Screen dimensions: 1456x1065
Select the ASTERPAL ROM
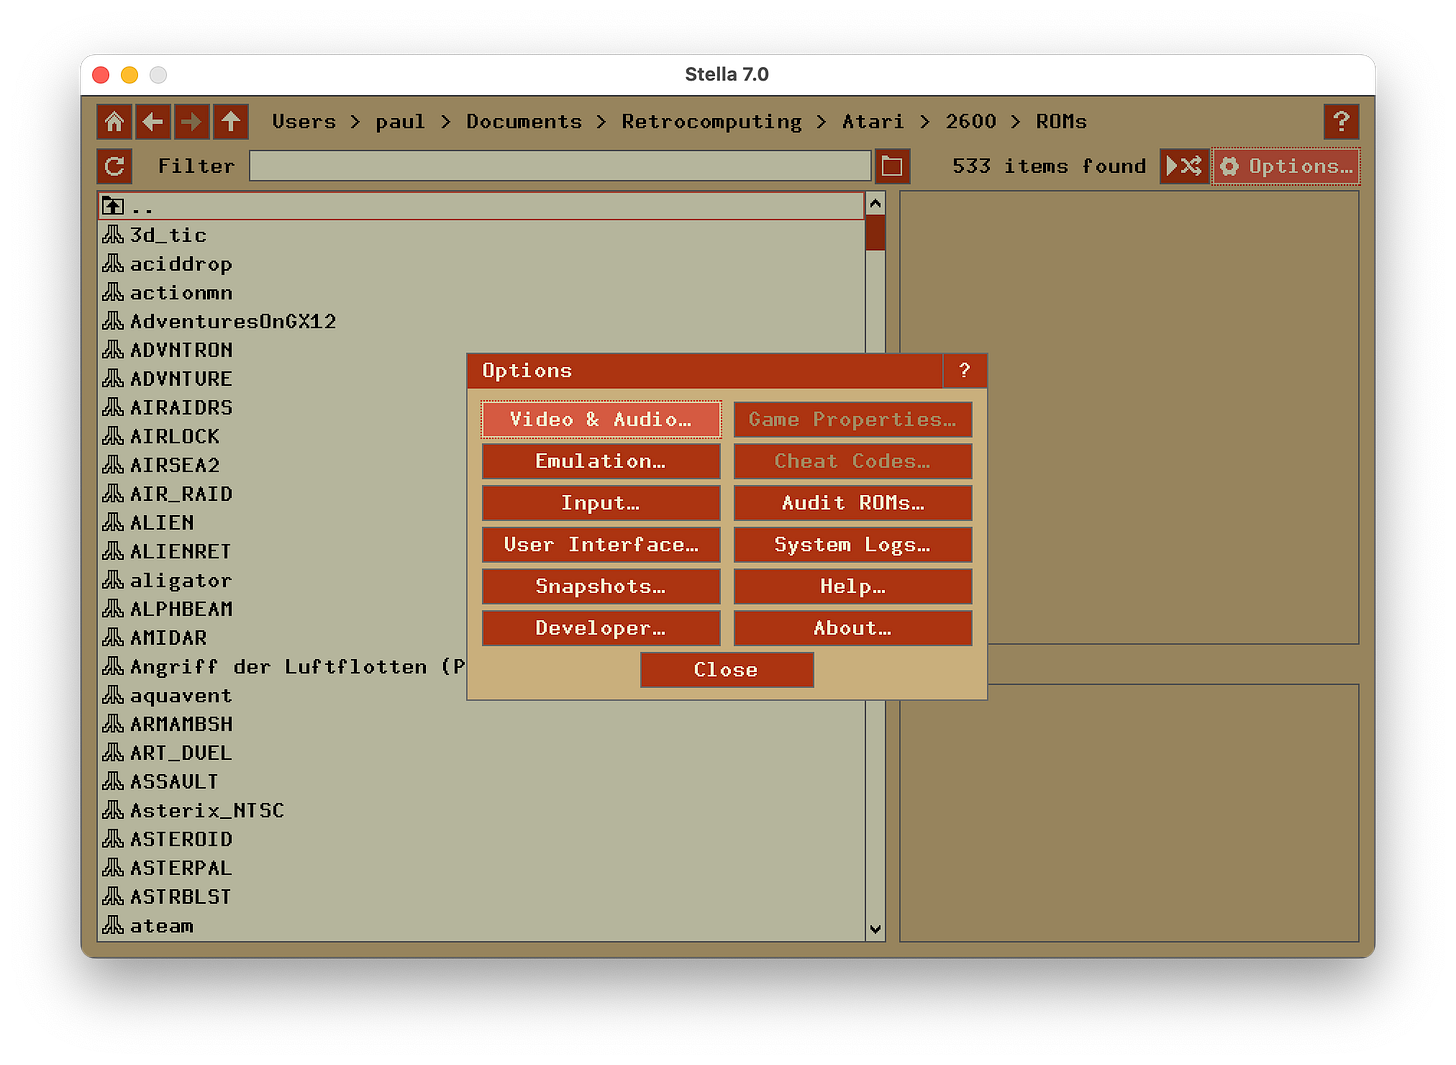pyautogui.click(x=481, y=868)
